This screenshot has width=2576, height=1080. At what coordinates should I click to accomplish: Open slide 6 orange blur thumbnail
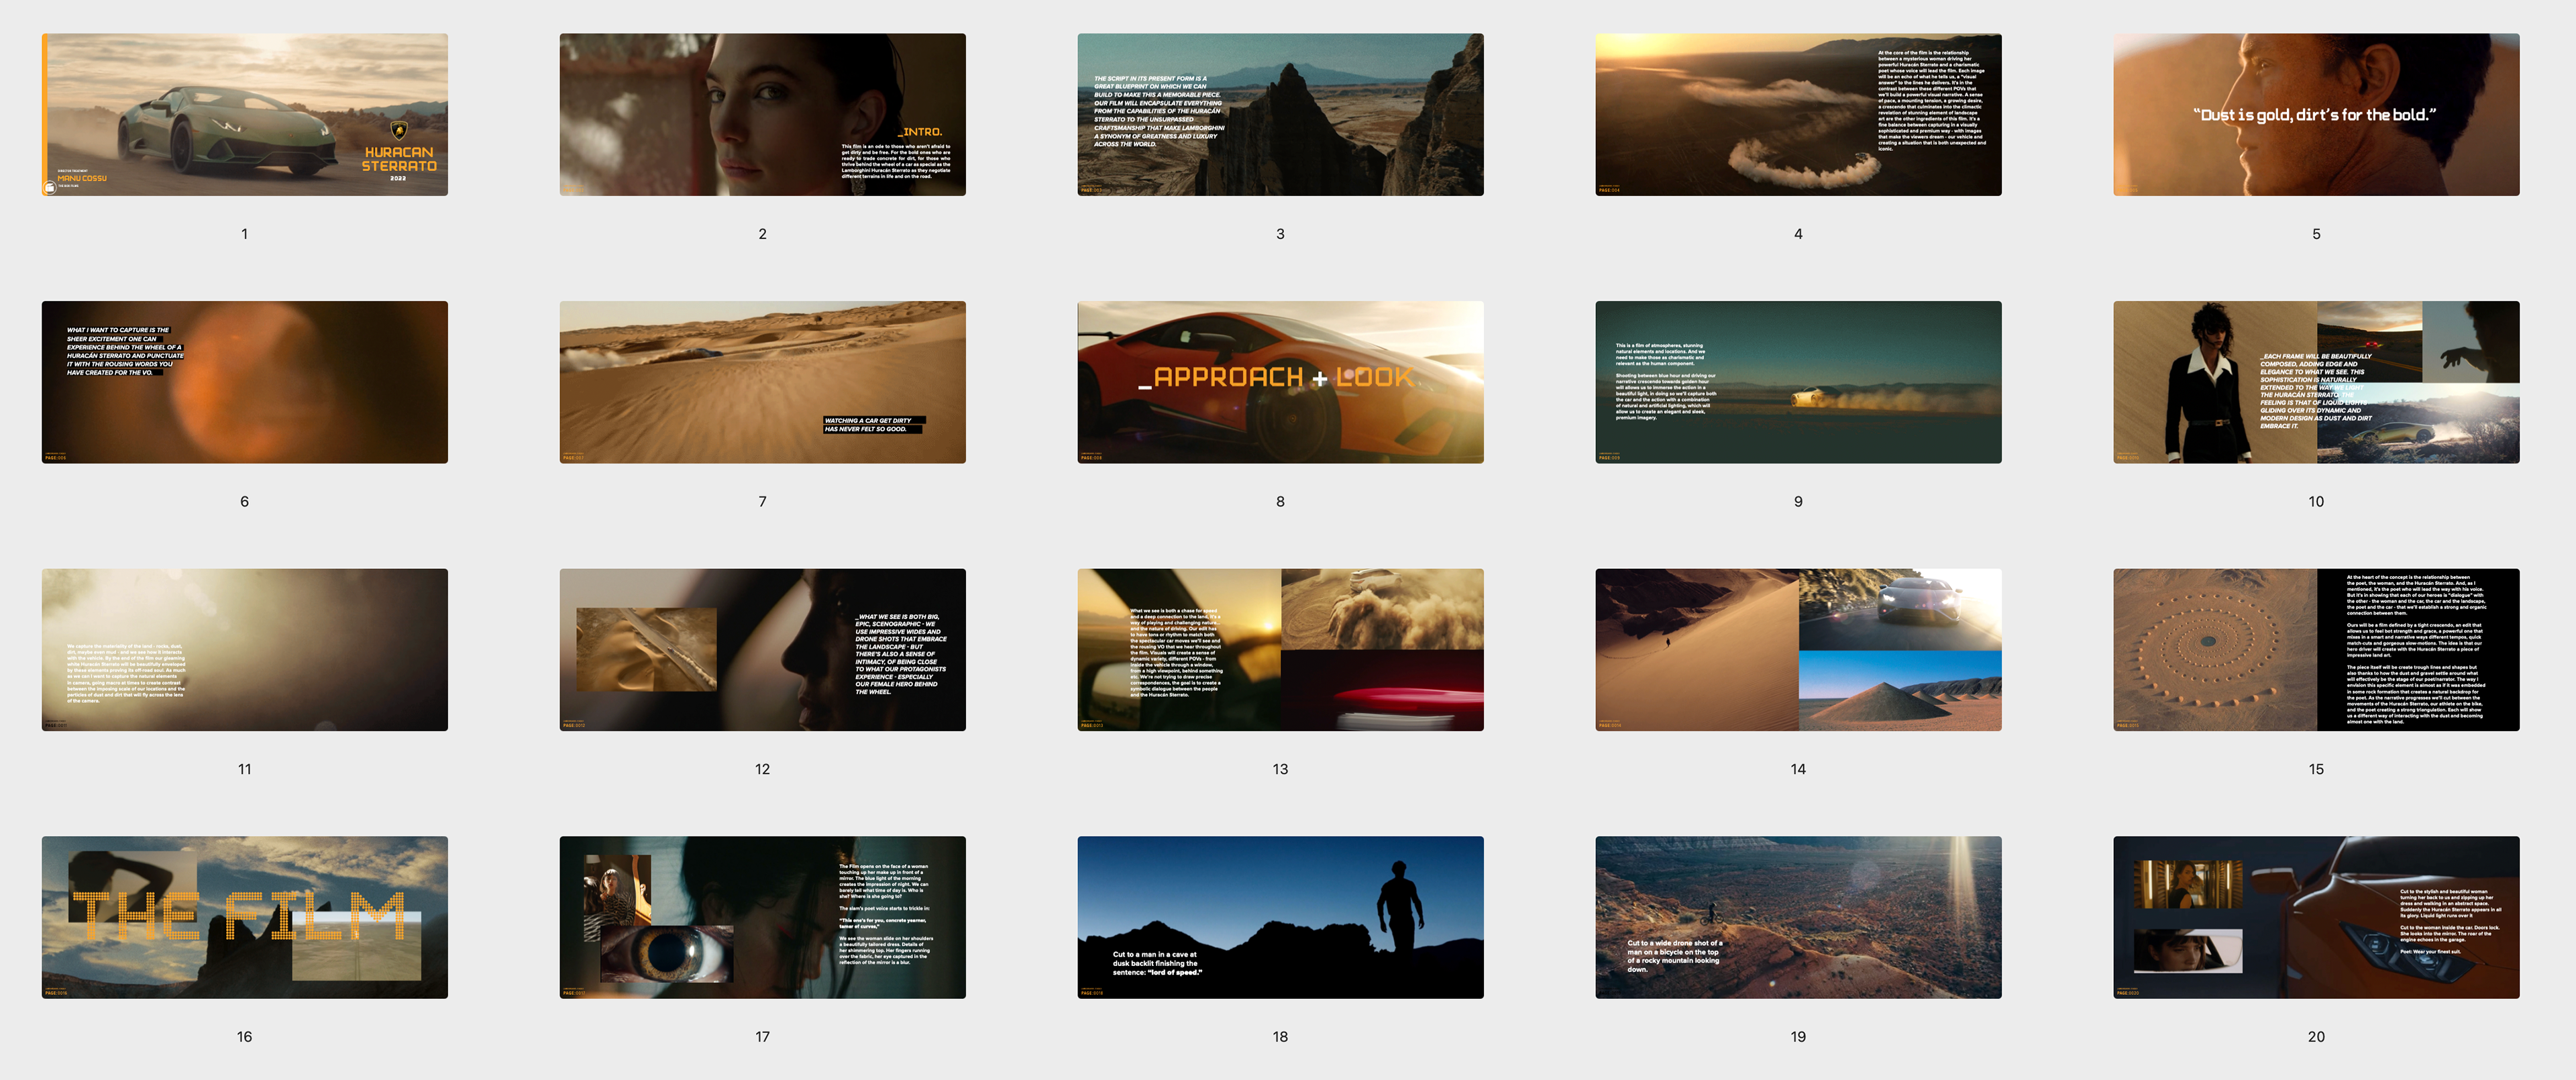tap(244, 382)
